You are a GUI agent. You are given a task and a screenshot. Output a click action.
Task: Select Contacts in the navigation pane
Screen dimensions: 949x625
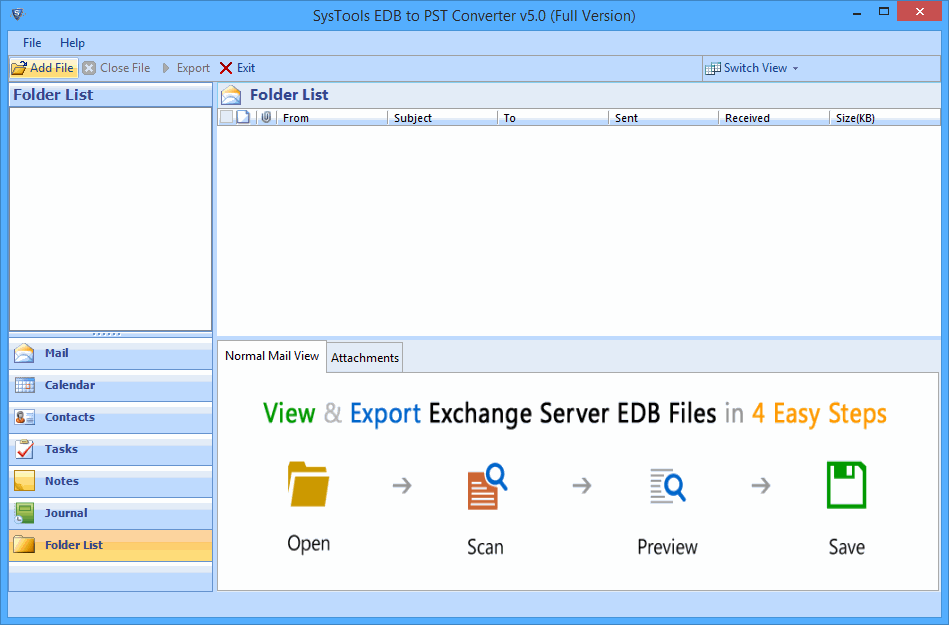(x=111, y=417)
